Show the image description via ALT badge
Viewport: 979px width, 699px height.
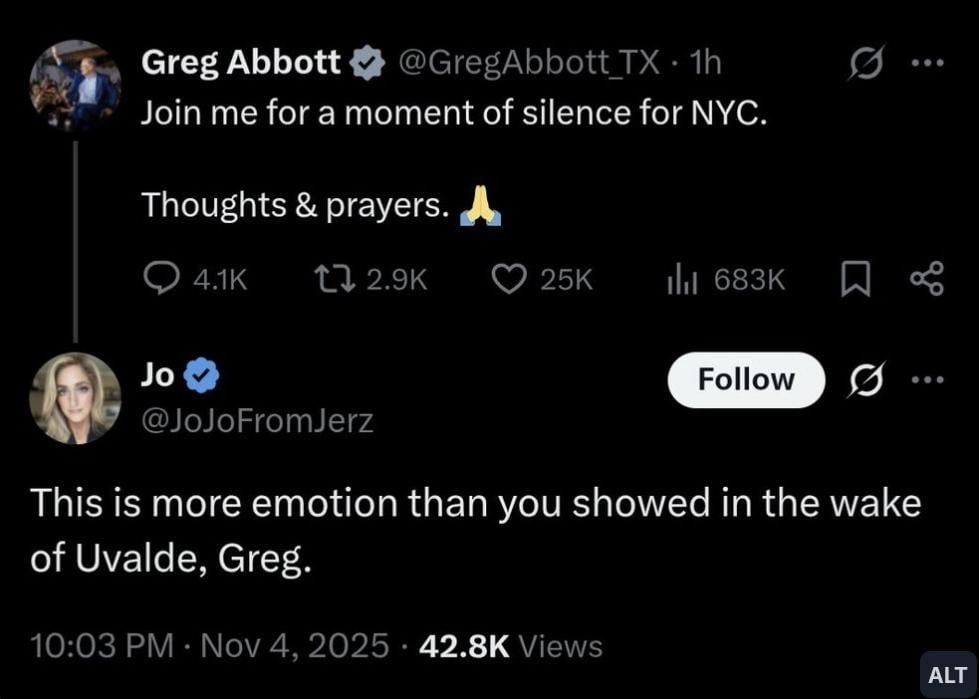coord(946,675)
